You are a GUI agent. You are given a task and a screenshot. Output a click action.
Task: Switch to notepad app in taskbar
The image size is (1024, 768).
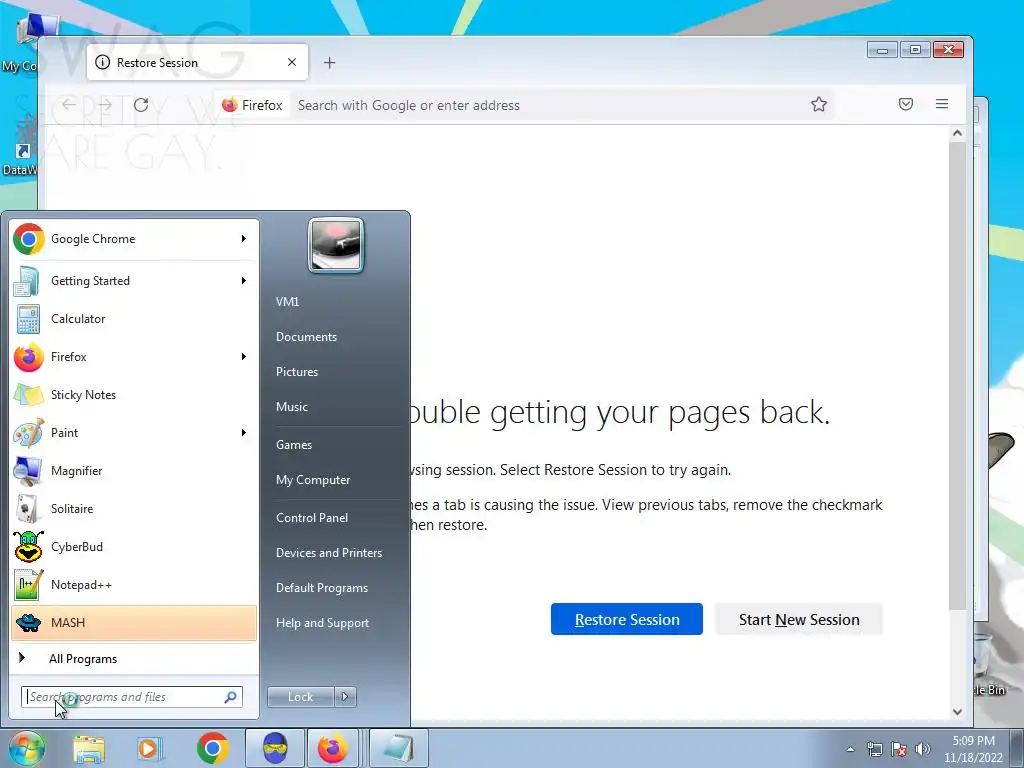point(398,748)
